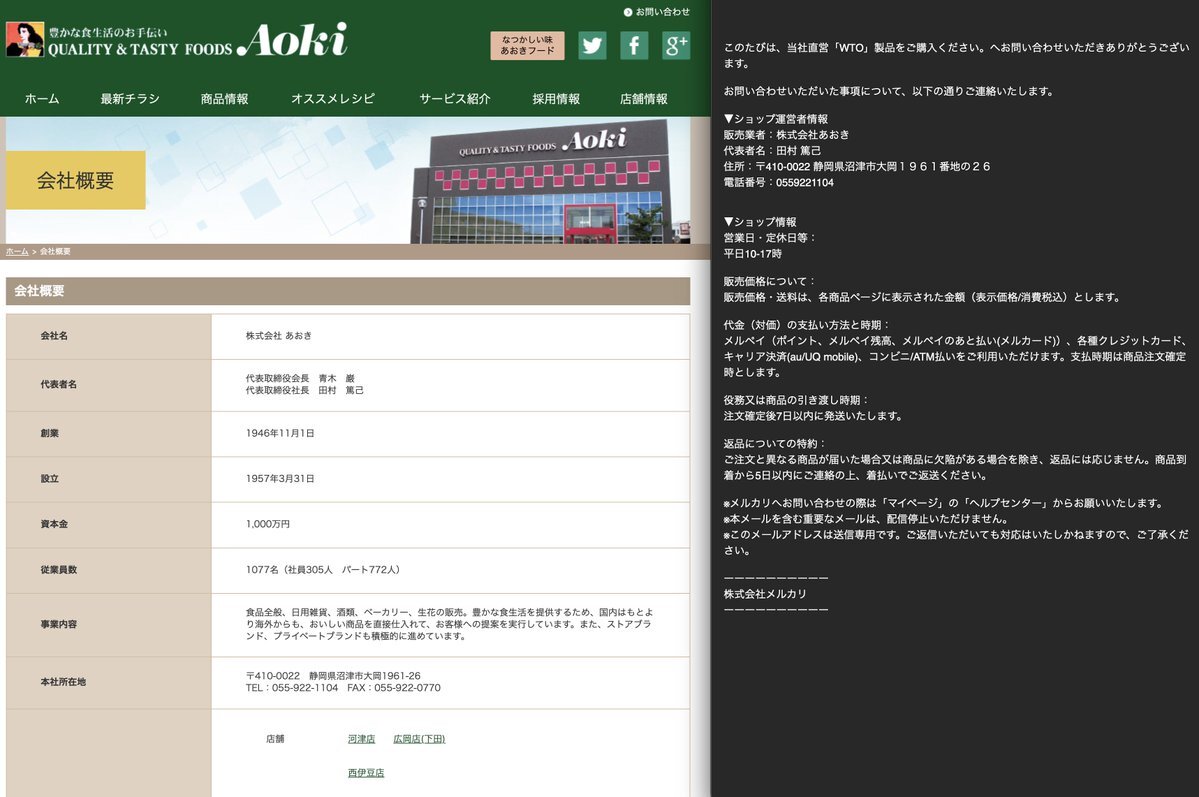Image resolution: width=1199 pixels, height=797 pixels.
Task: Open サービス紹介 in the navigation bar
Action: click(455, 99)
